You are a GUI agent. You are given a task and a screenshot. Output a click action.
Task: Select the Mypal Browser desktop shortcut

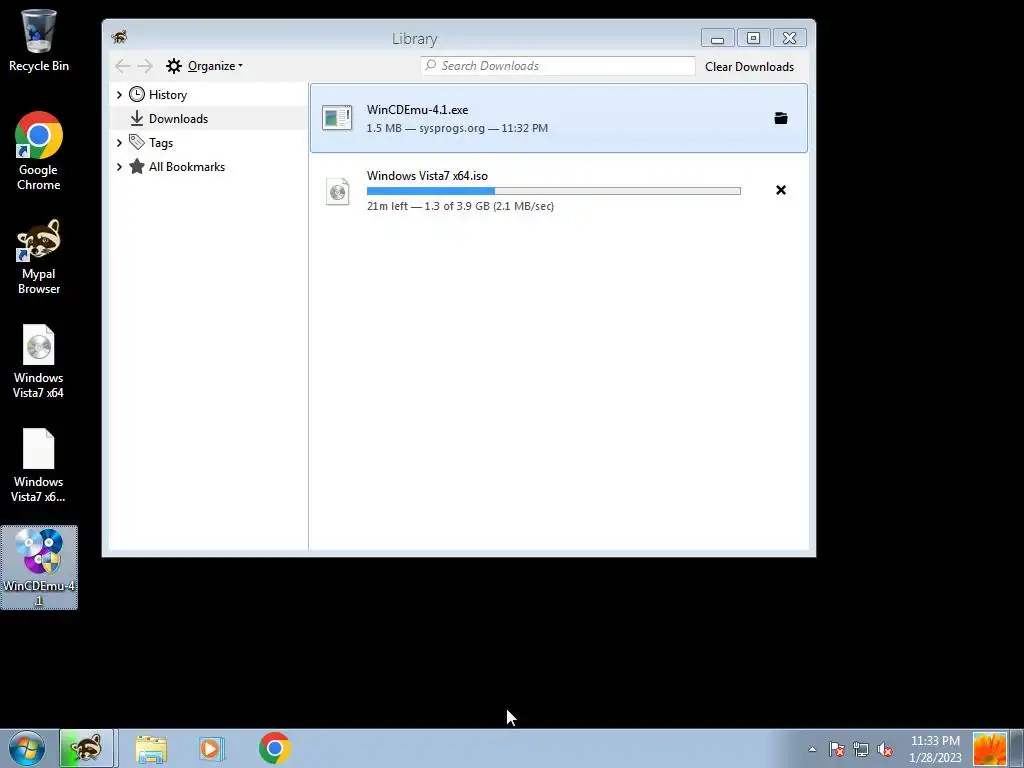tap(39, 256)
